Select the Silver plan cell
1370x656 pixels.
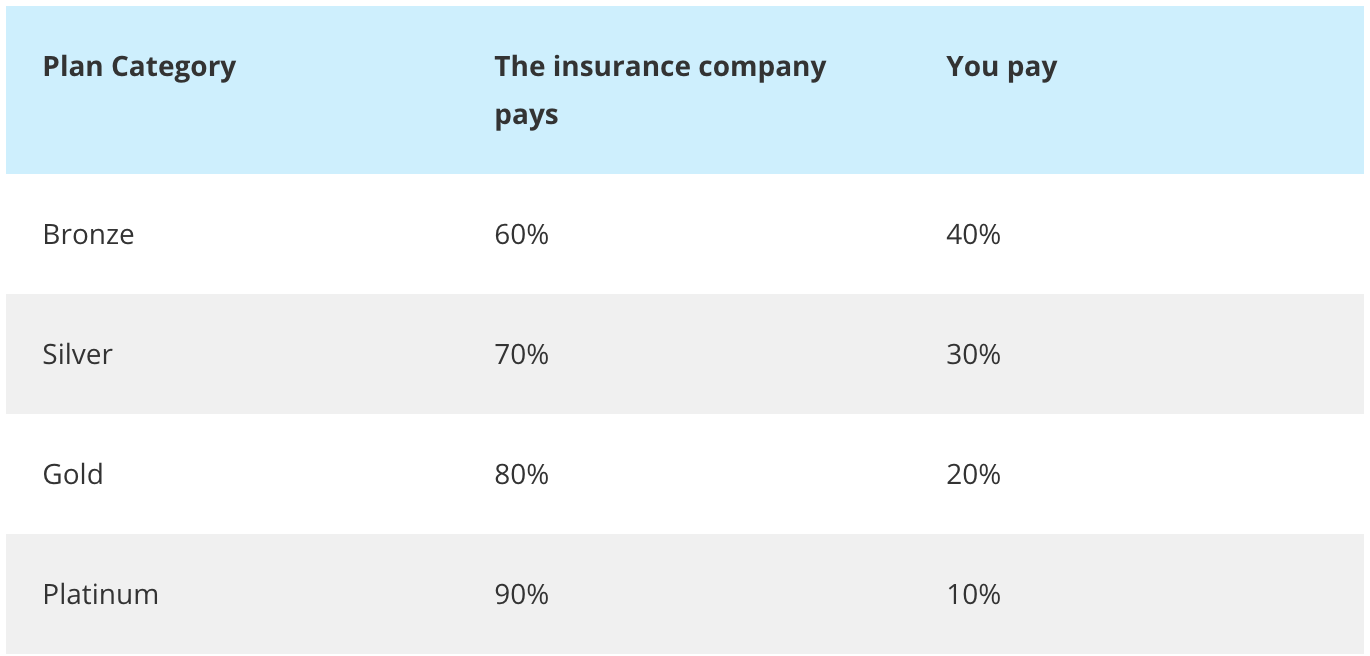pos(77,354)
